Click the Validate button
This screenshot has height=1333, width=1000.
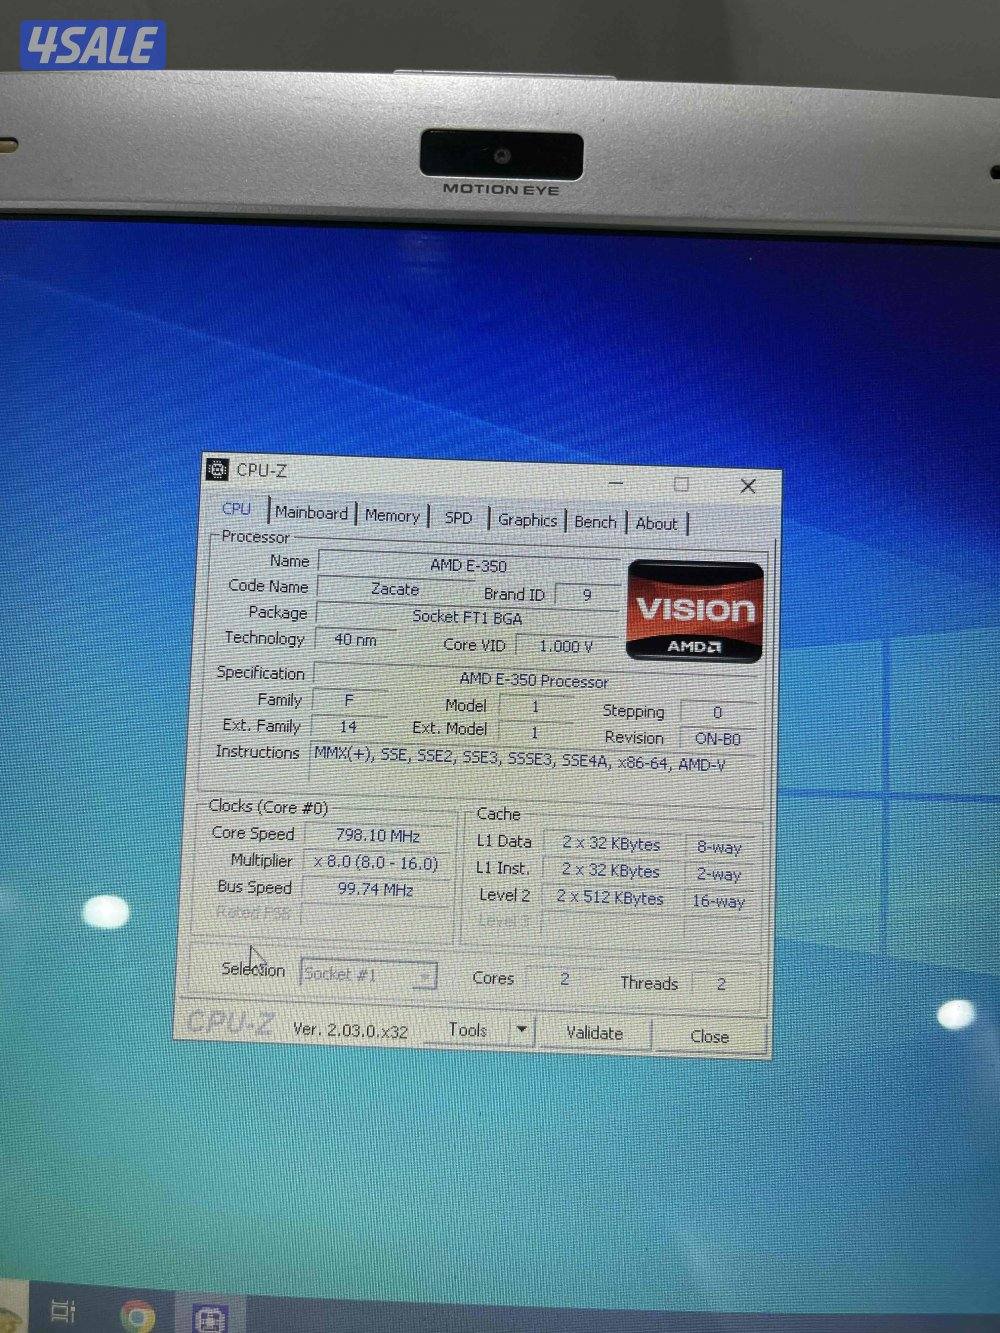click(594, 1031)
